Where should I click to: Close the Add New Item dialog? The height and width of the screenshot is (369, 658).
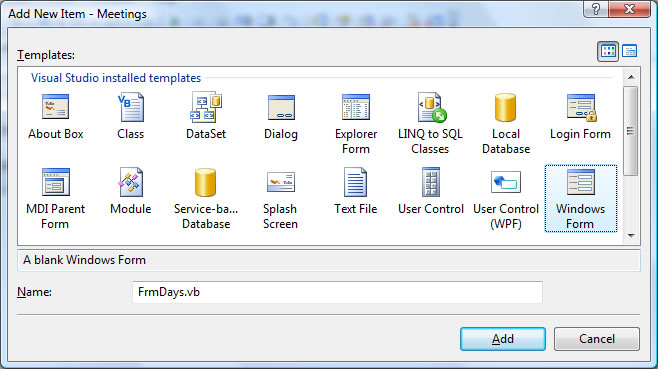[x=629, y=9]
